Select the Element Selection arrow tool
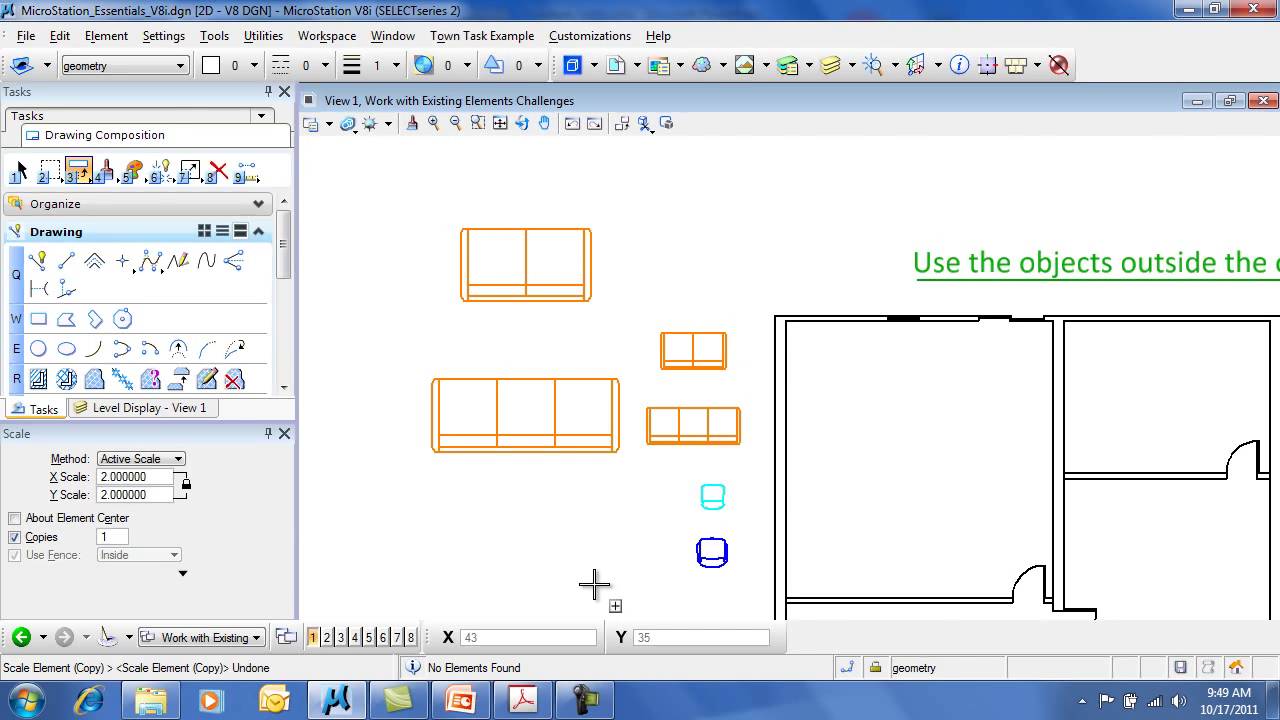This screenshot has height=720, width=1280. click(21, 172)
